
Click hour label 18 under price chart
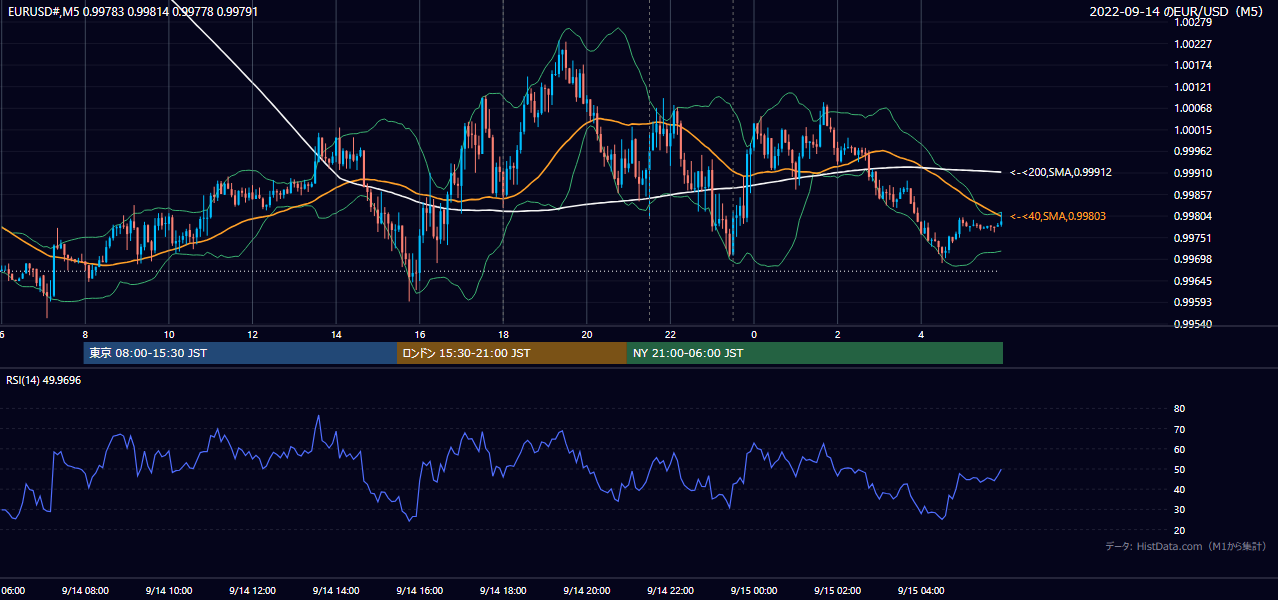pos(503,334)
